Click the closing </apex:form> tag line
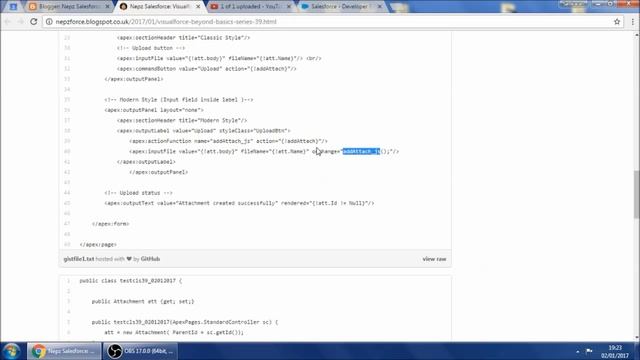Screen dimensions: 640x360 coord(111,224)
